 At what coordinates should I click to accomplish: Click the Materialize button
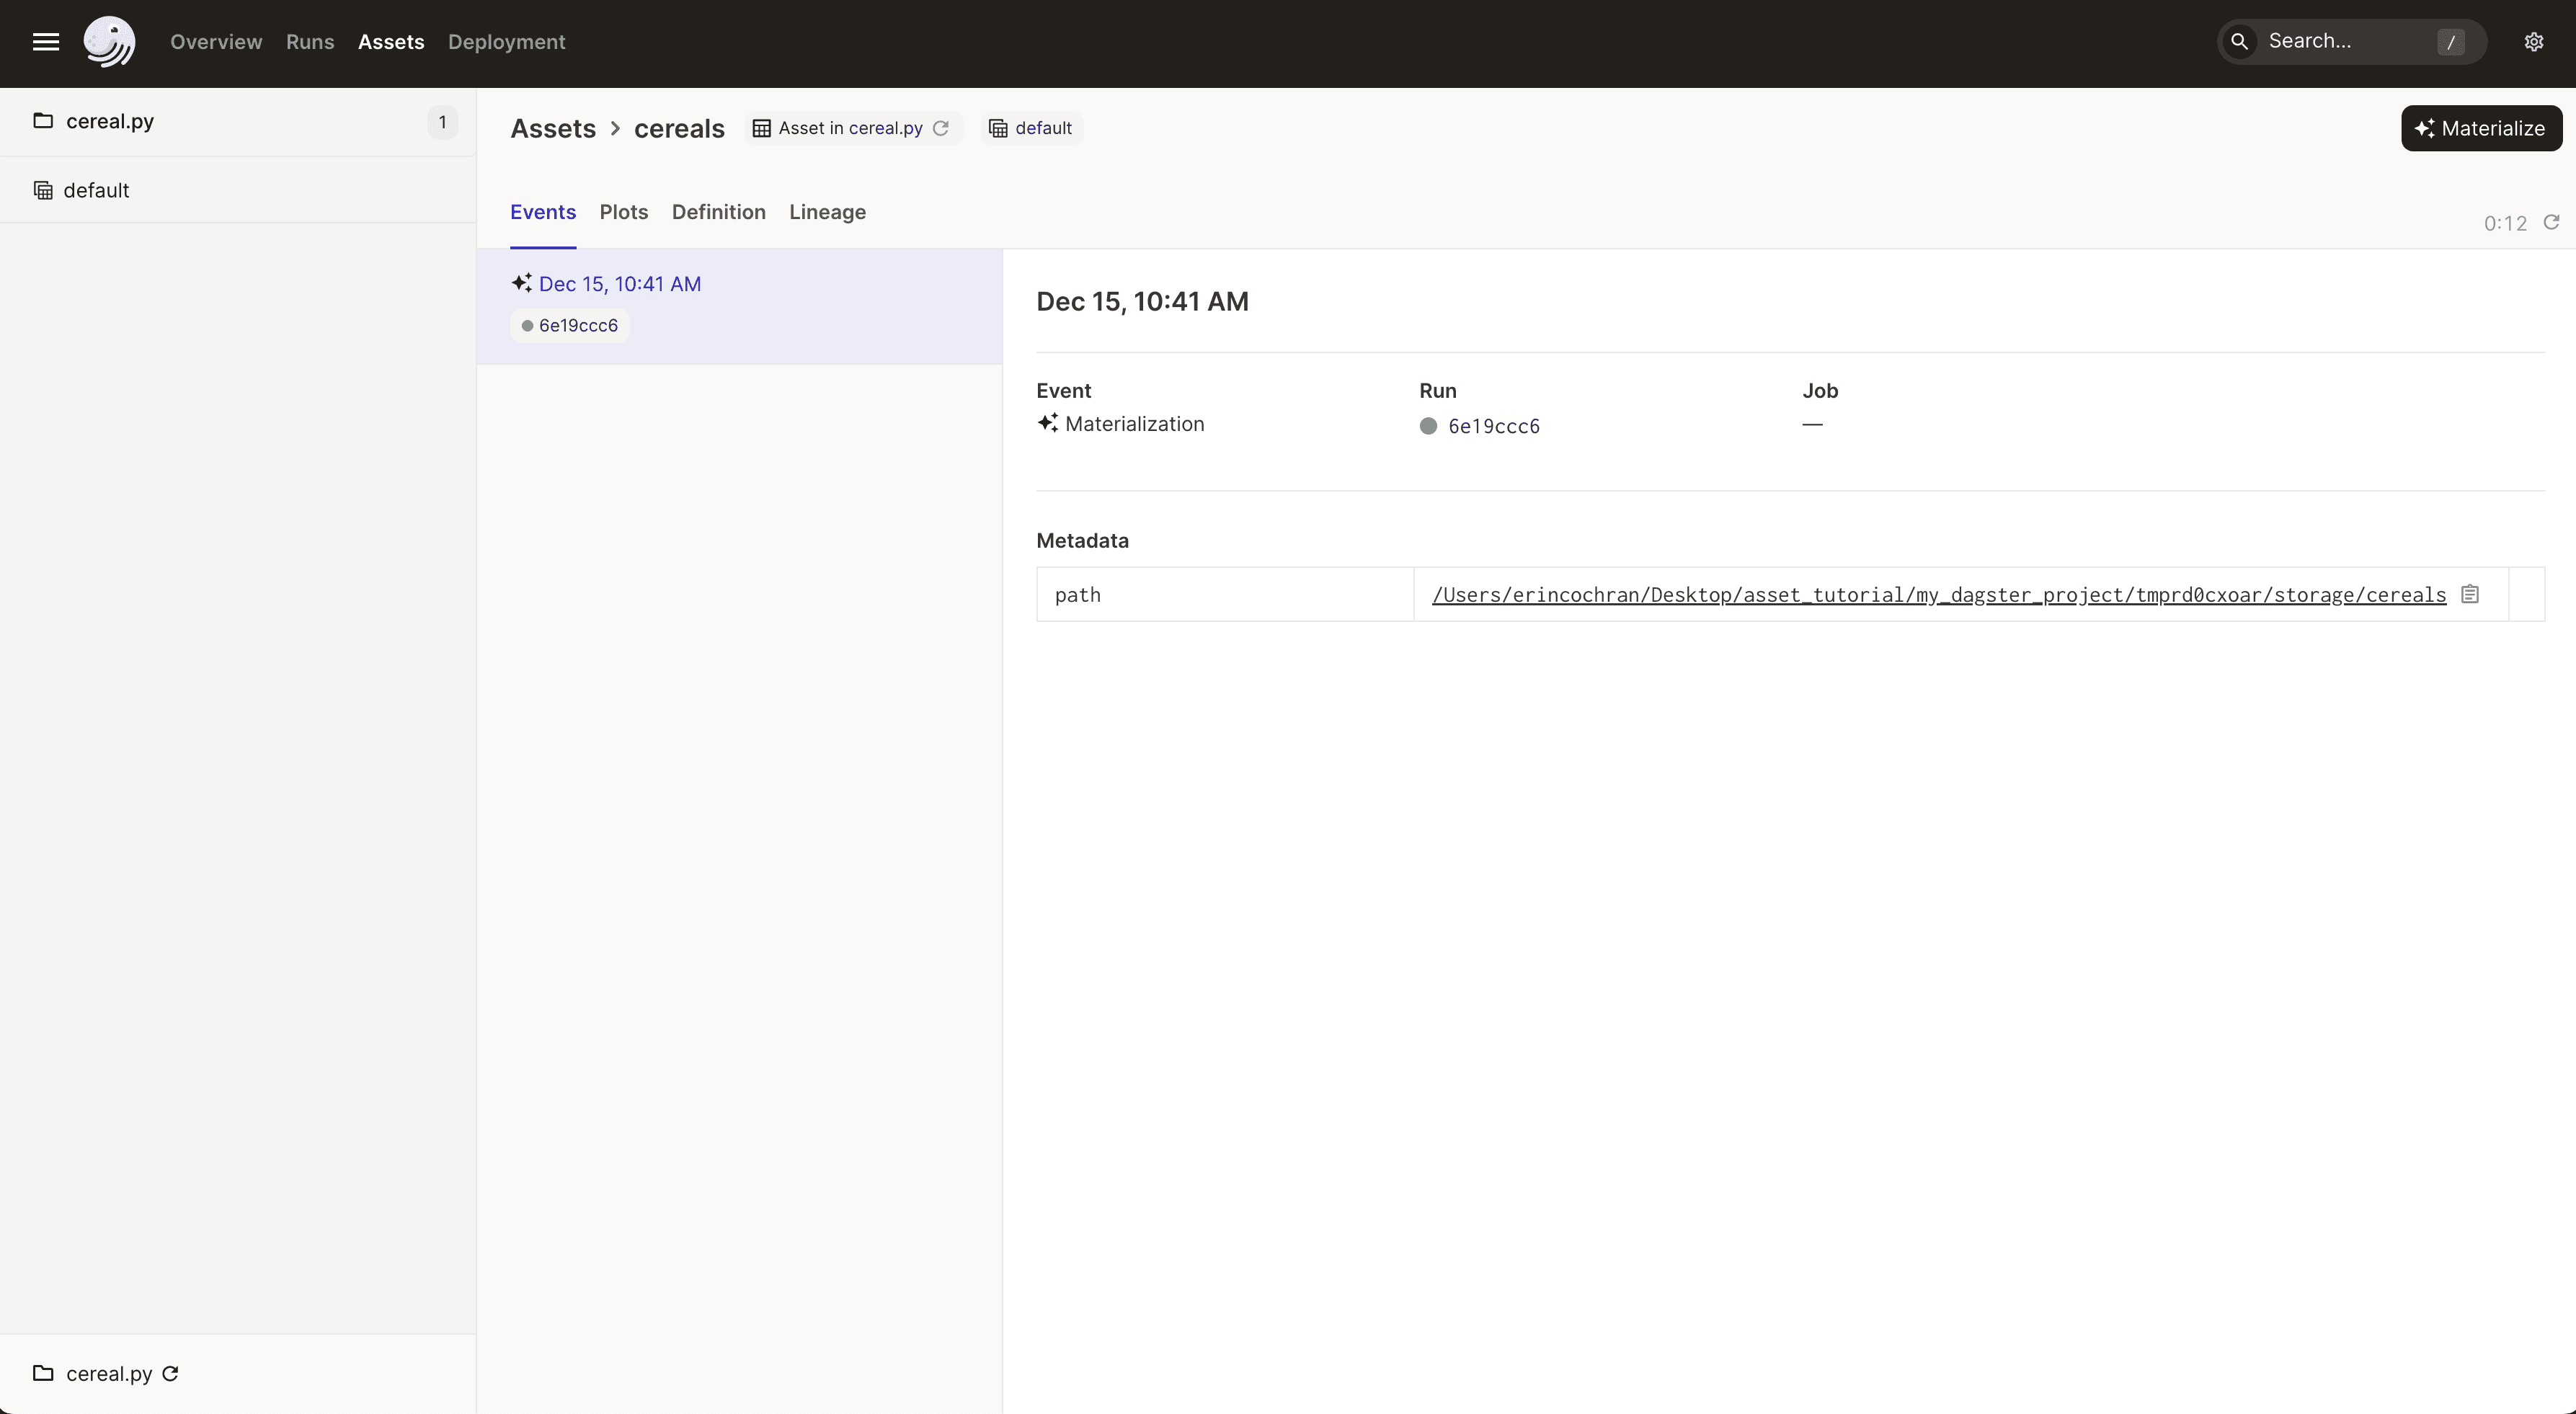point(2481,128)
